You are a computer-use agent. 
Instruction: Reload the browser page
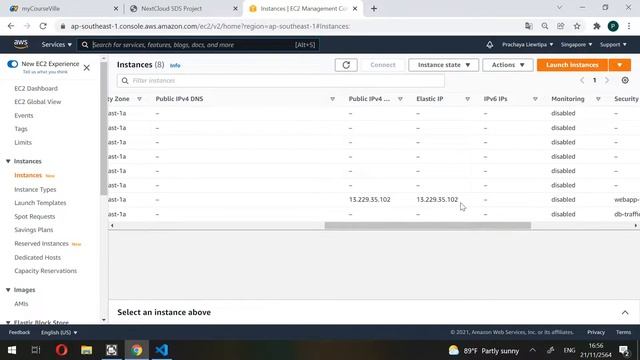click(x=43, y=26)
